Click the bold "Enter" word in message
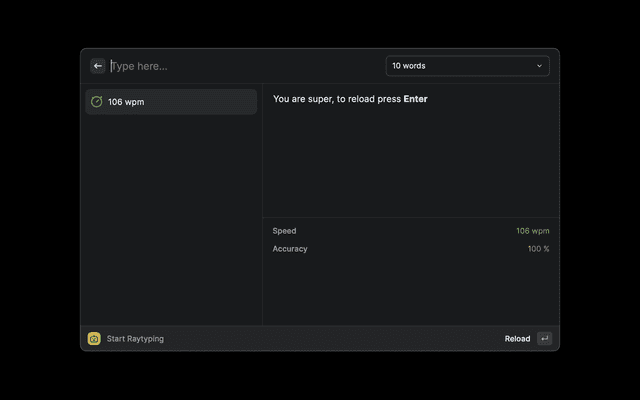640x400 pixels. pyautogui.click(x=415, y=99)
